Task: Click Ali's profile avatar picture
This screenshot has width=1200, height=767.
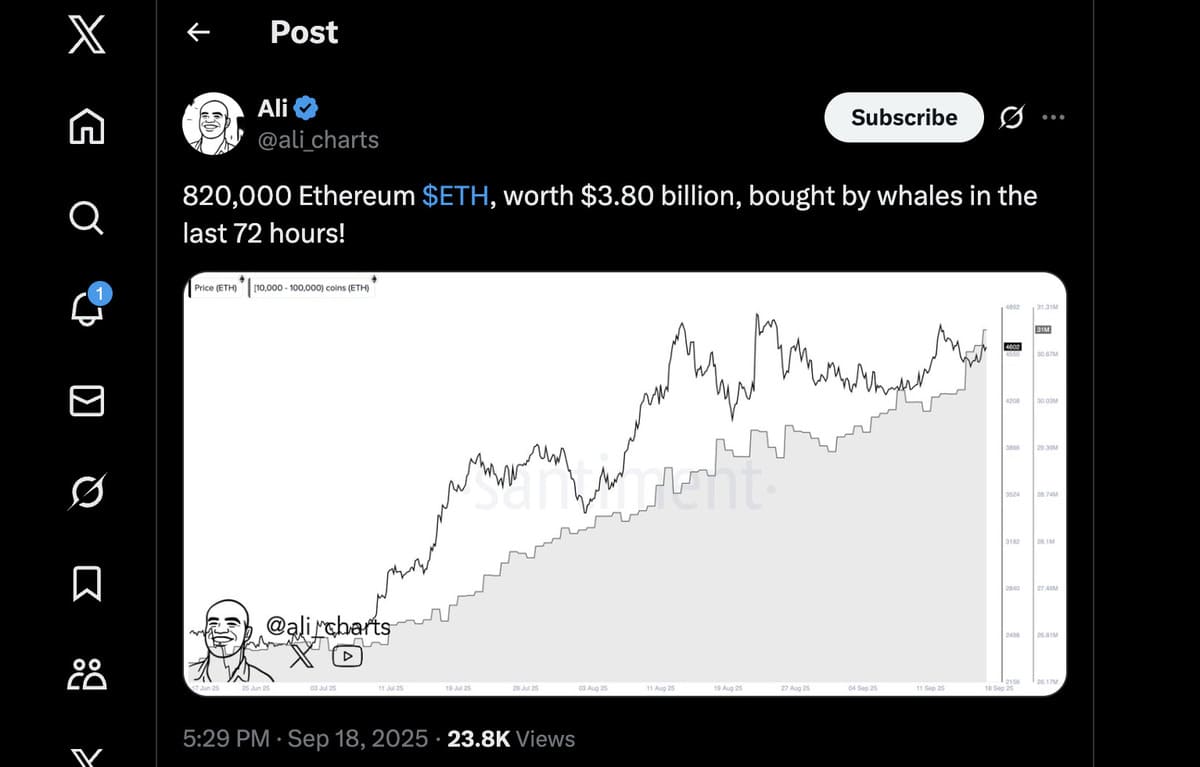Action: click(213, 124)
